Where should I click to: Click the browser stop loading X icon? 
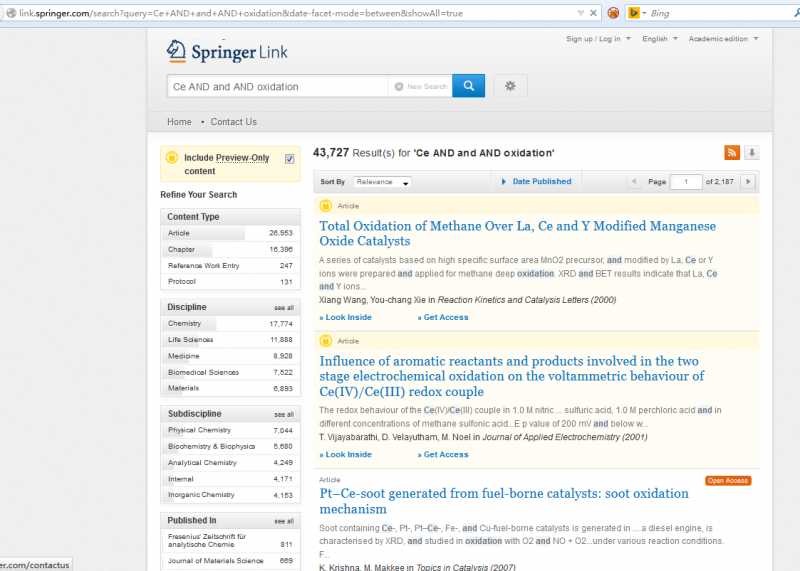(x=593, y=13)
